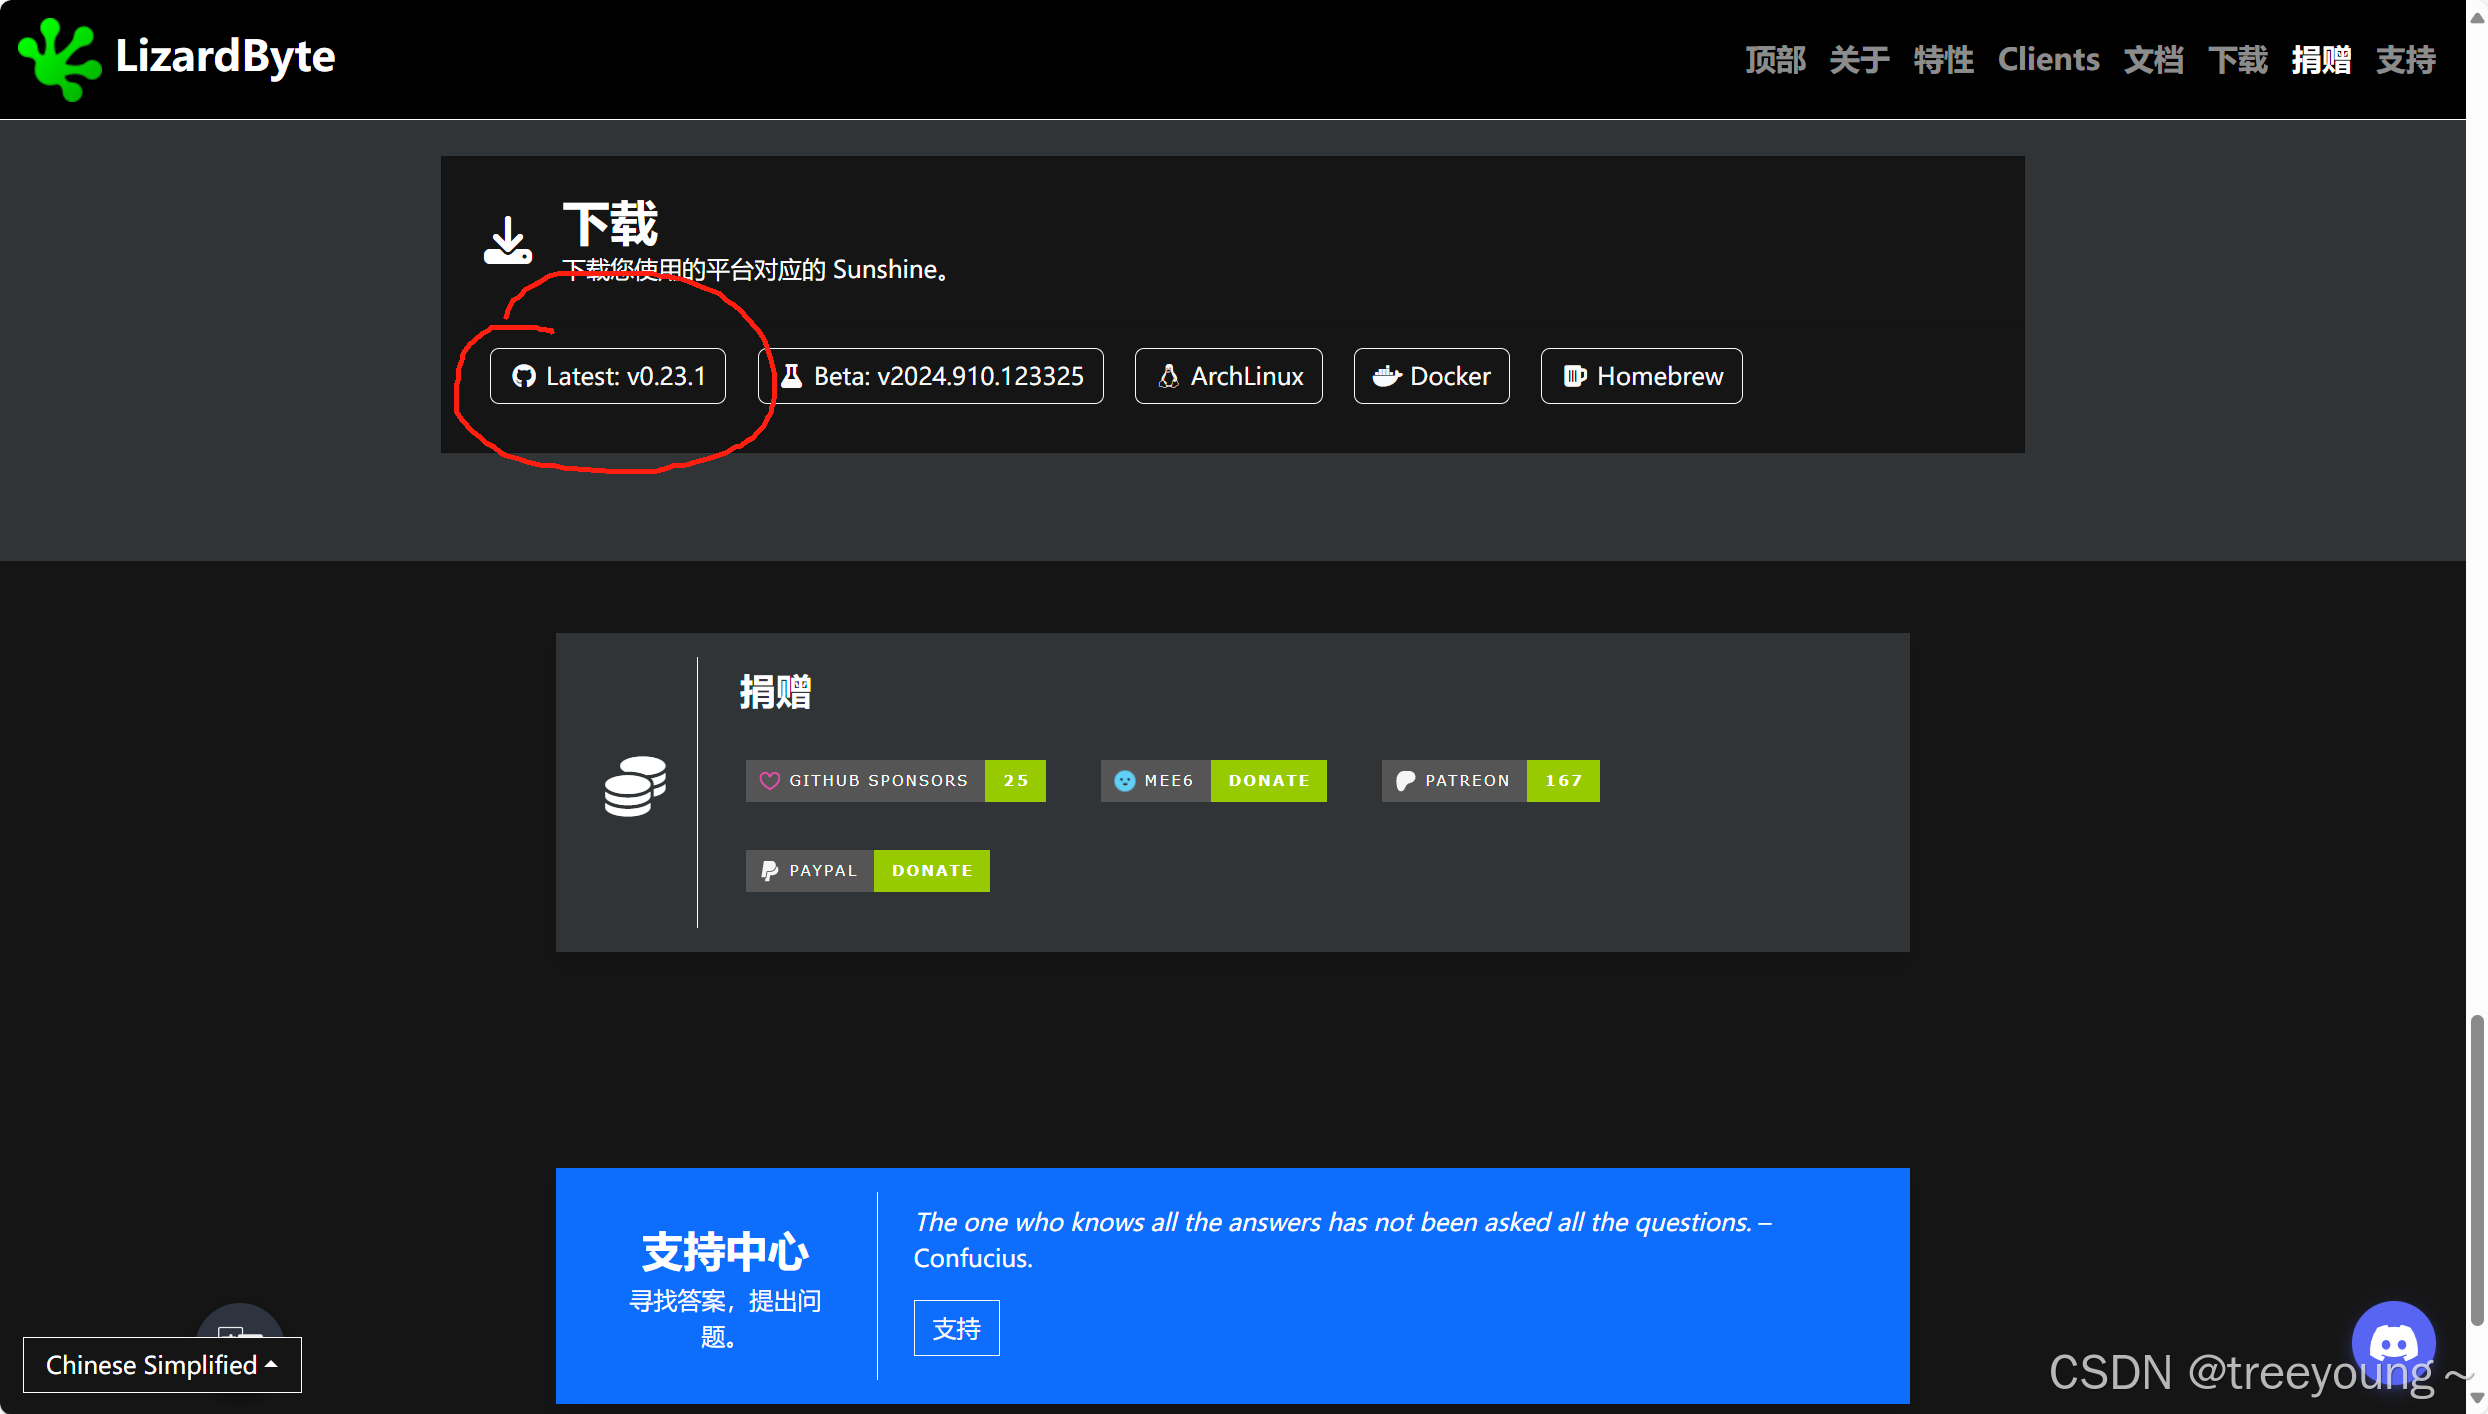The width and height of the screenshot is (2488, 1414).
Task: Open the ArchLinux download option
Action: tap(1228, 376)
